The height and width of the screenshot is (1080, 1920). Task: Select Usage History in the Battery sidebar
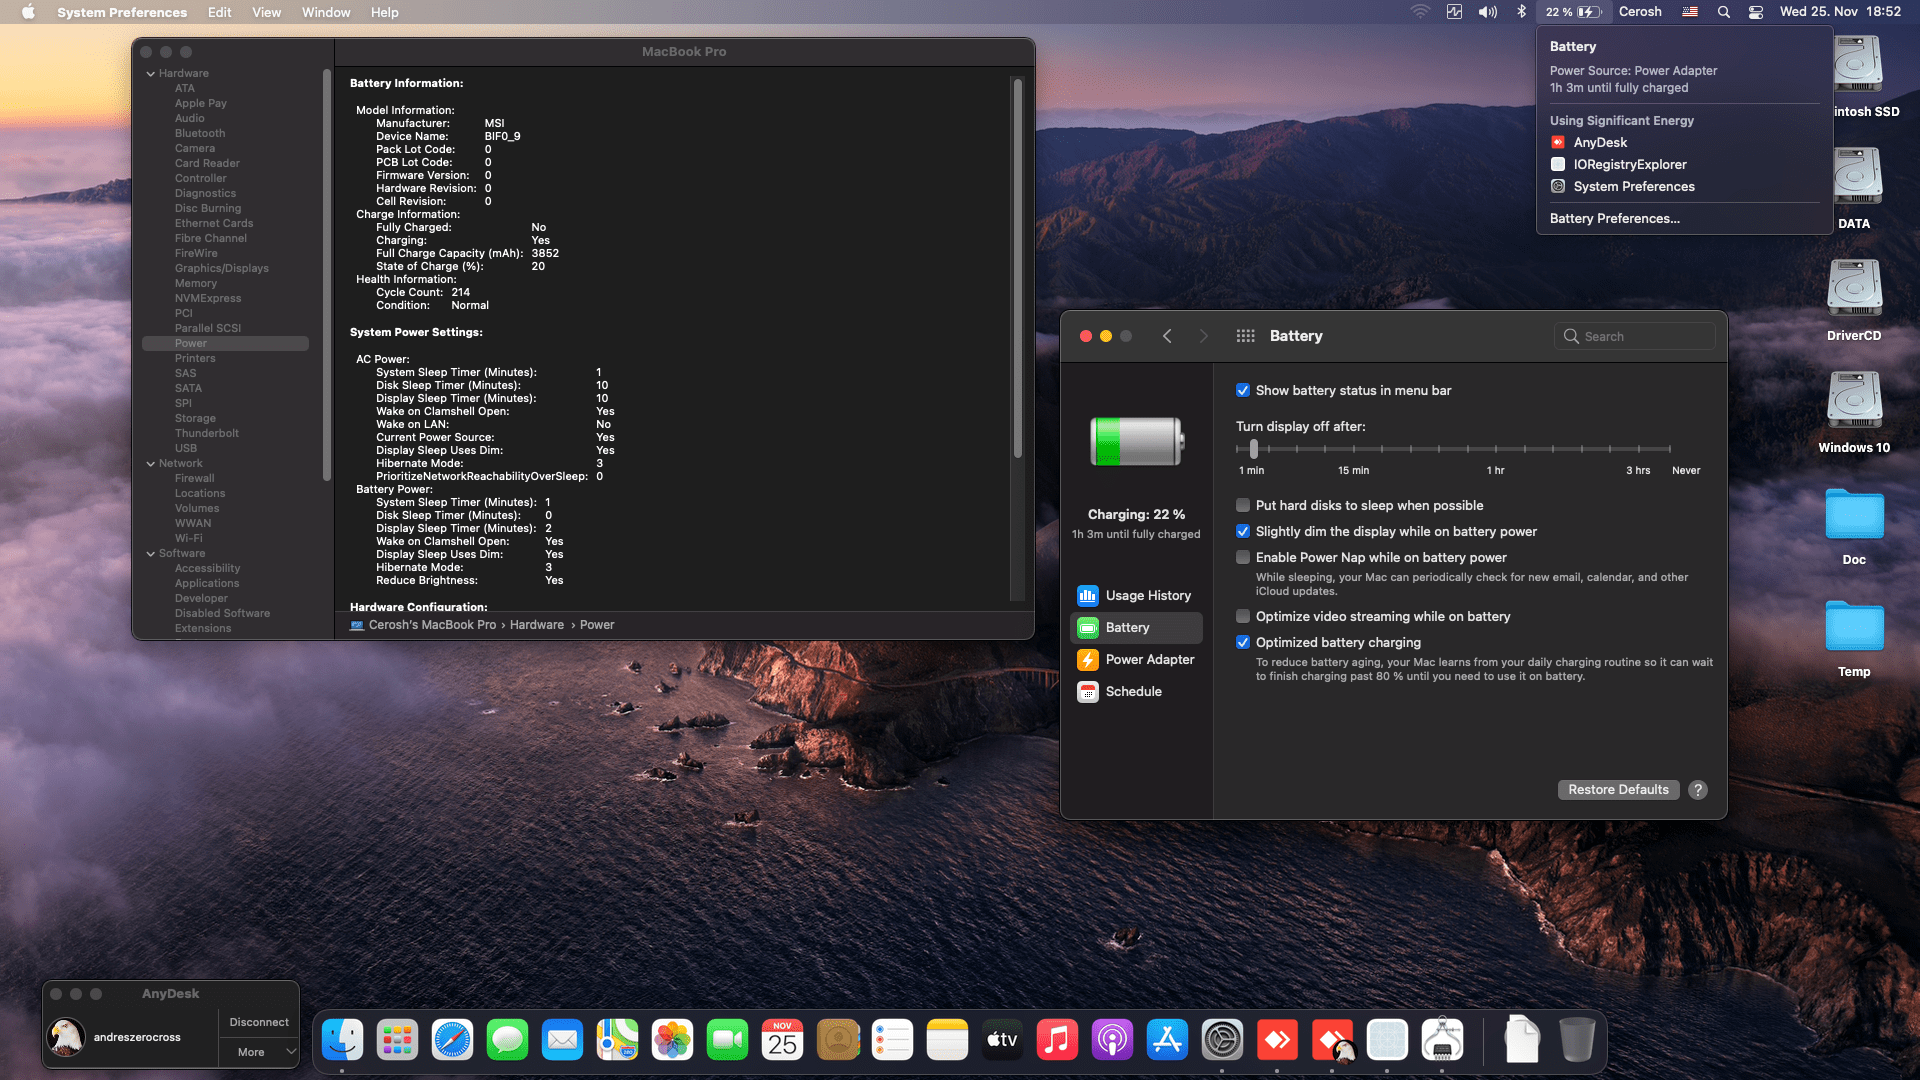pyautogui.click(x=1148, y=595)
